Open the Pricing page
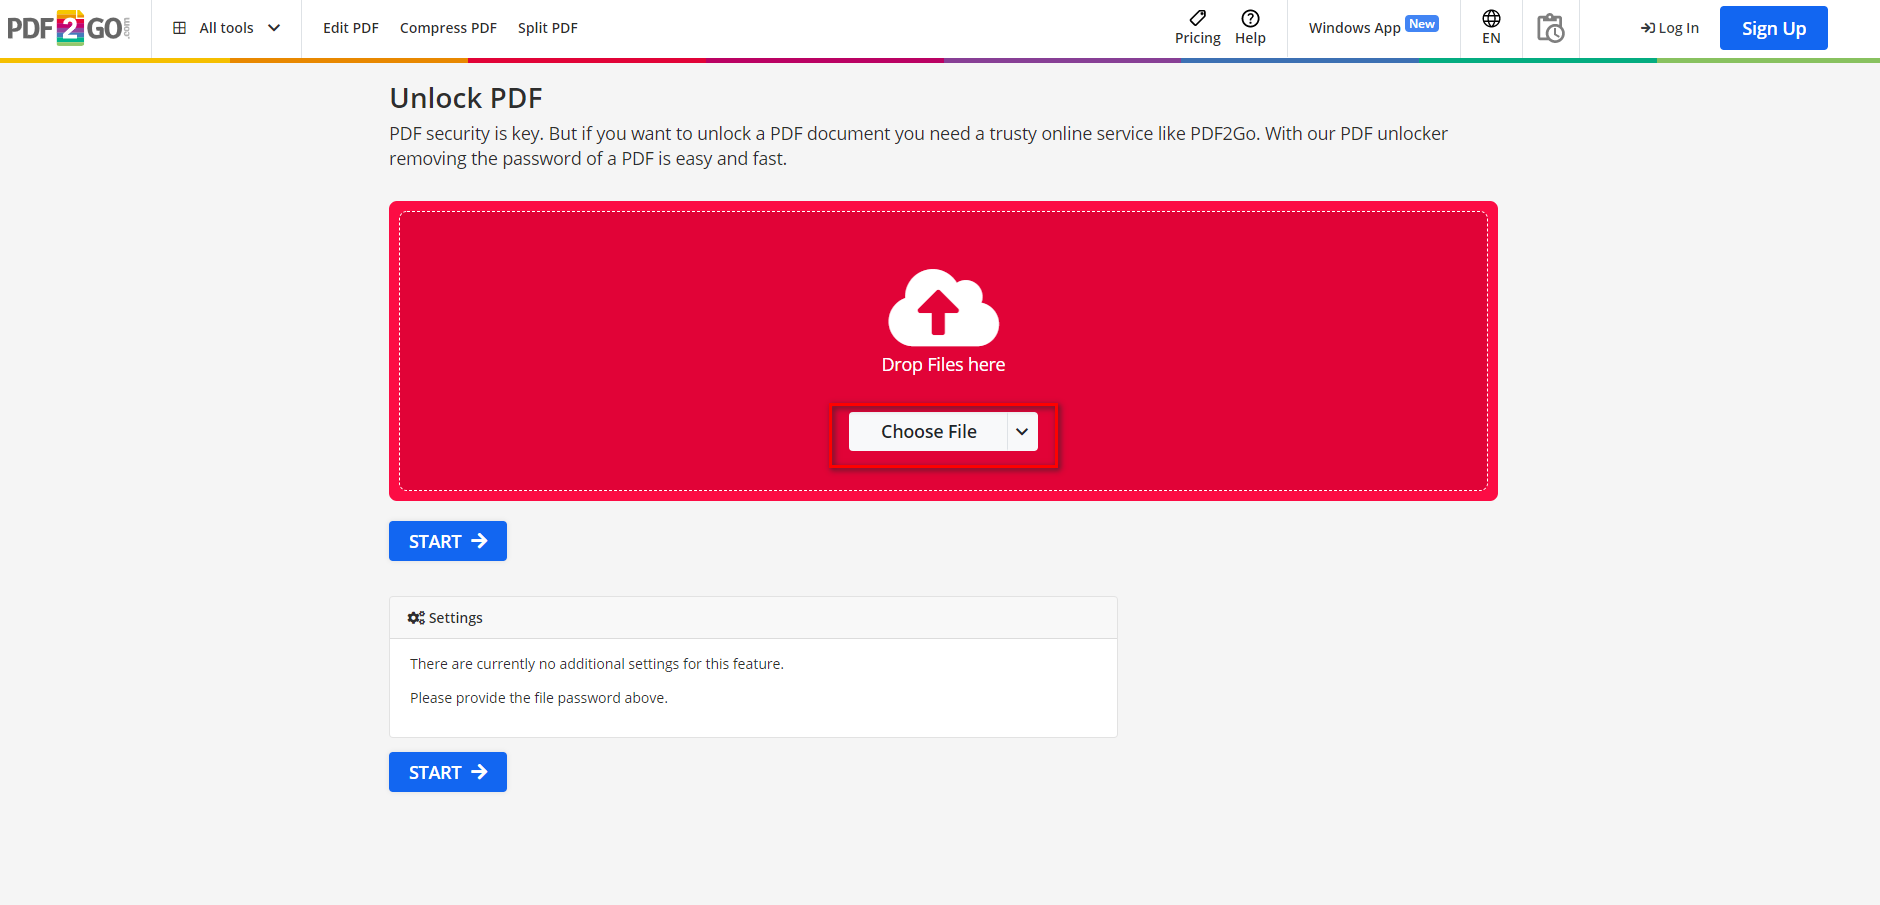 [1198, 28]
